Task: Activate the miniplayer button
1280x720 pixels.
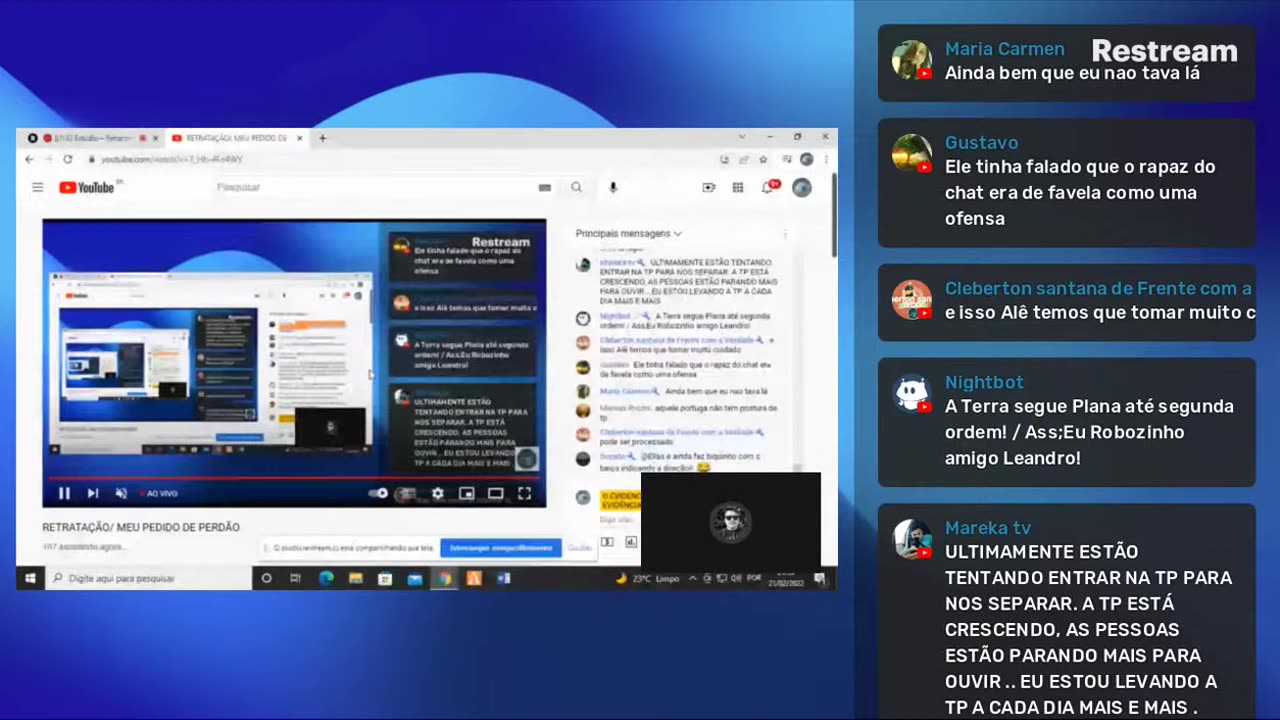Action: pos(466,493)
